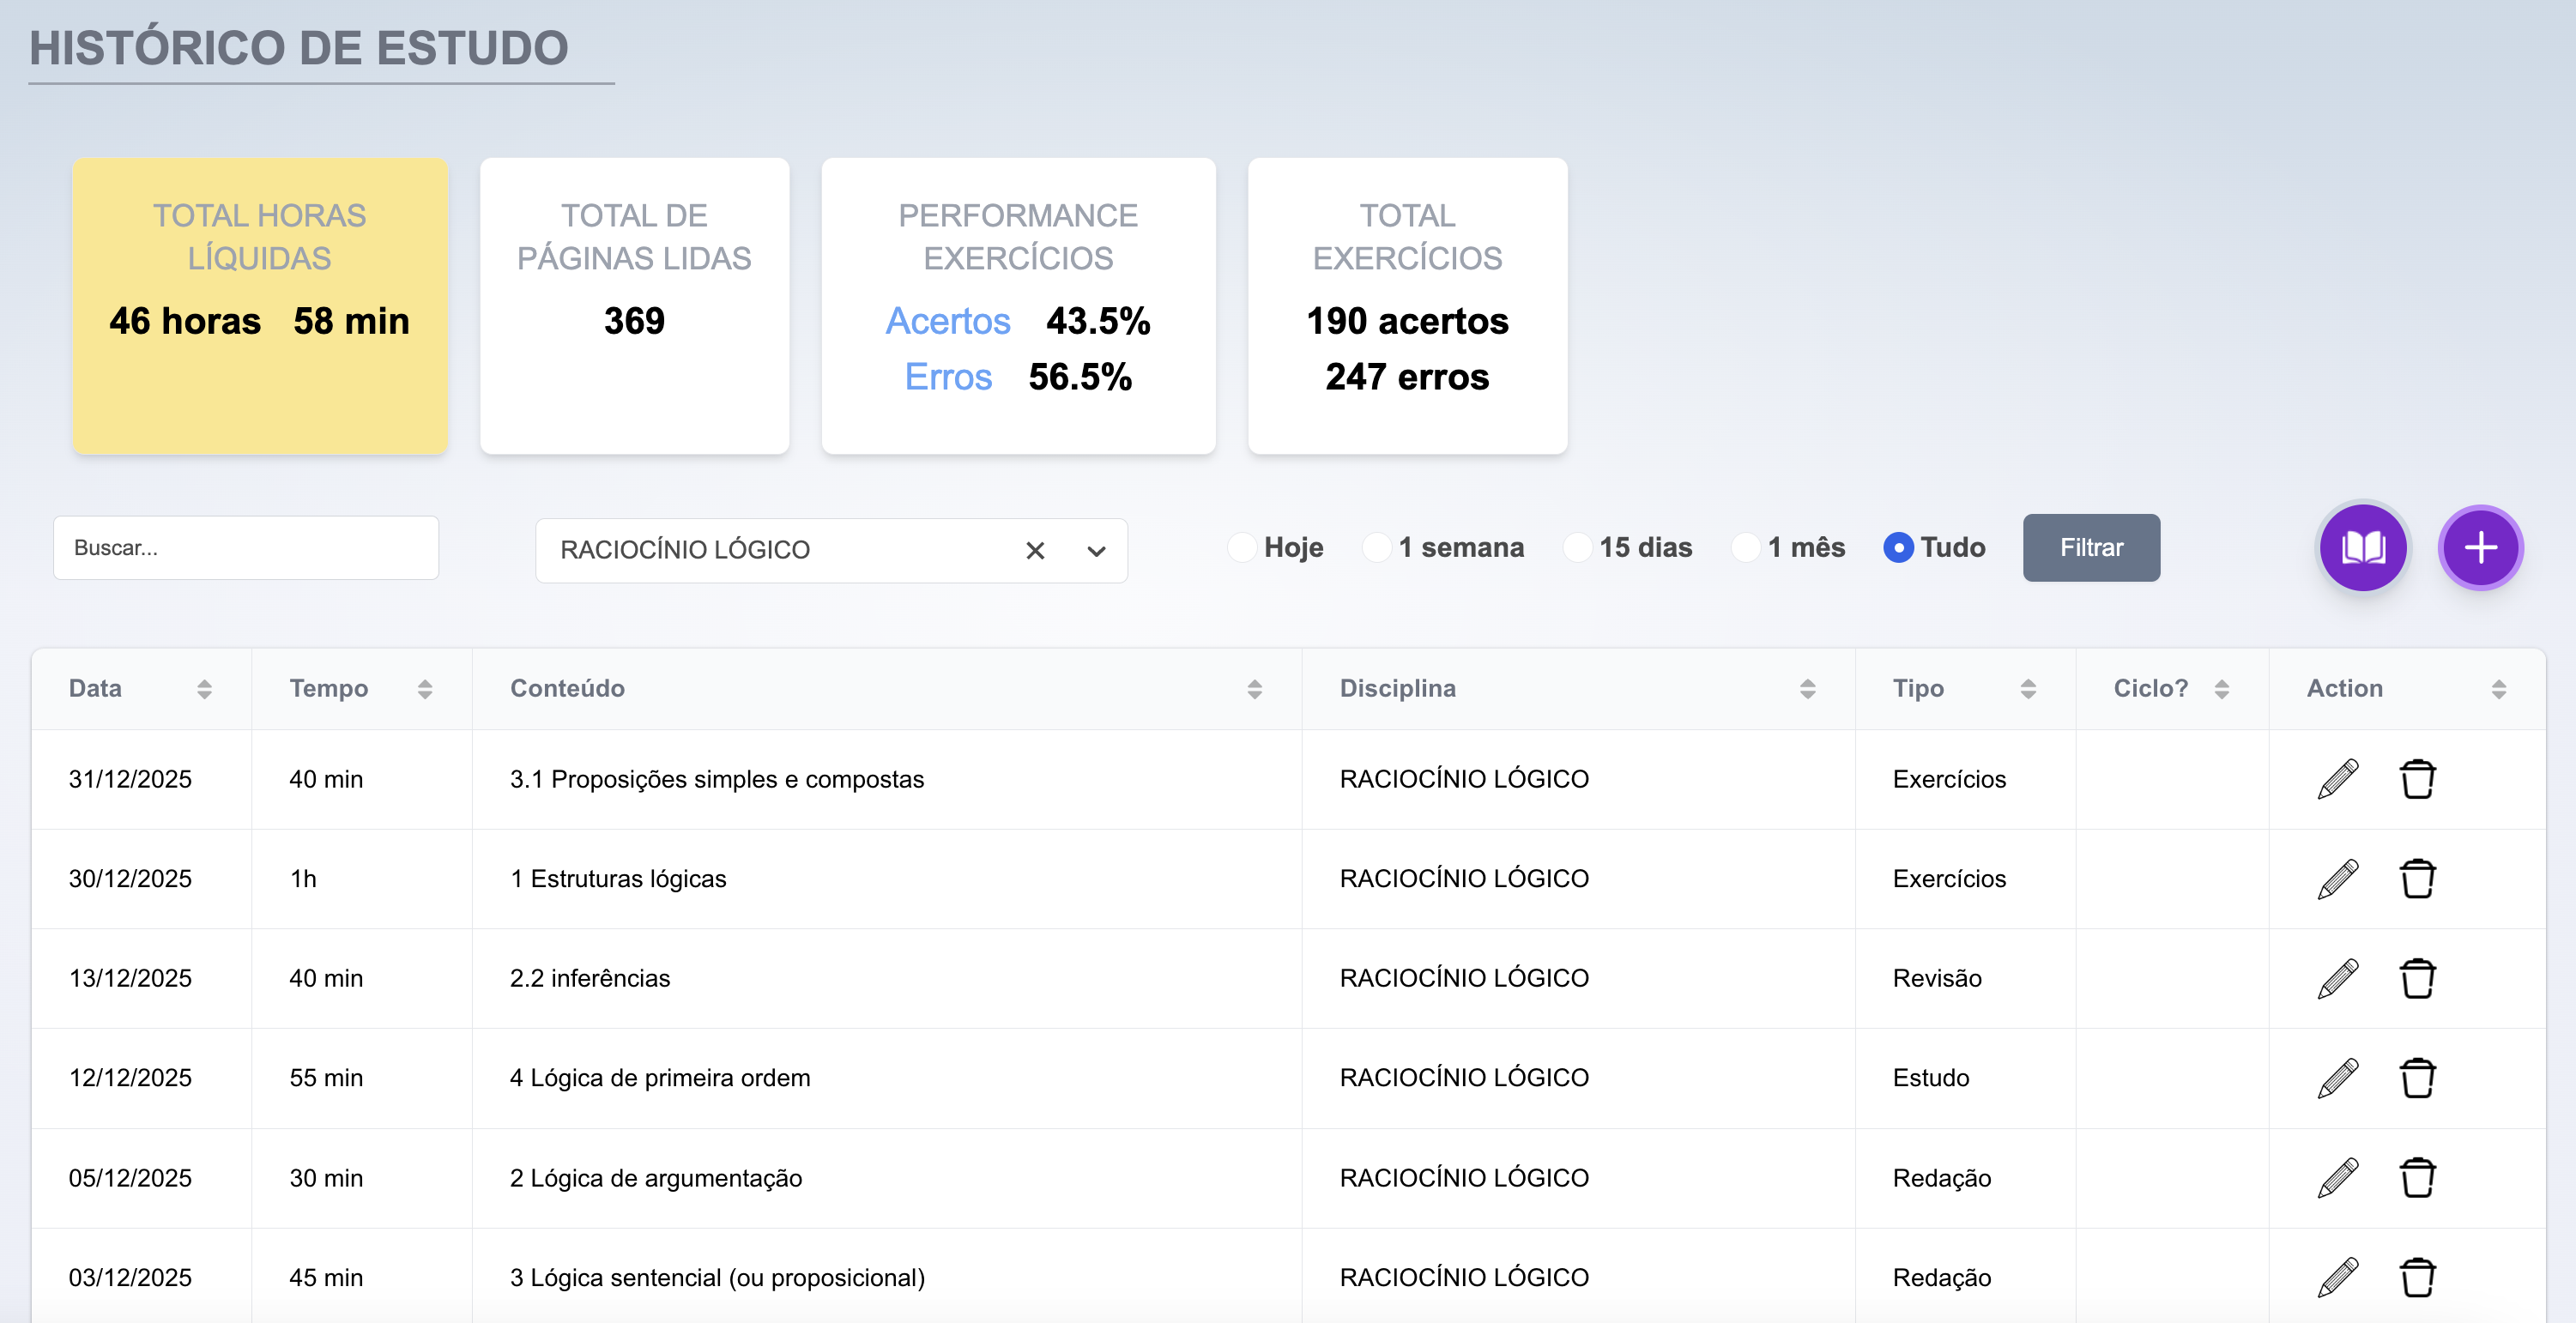The height and width of the screenshot is (1323, 2576).
Task: Click the Acertos label
Action: 948,321
